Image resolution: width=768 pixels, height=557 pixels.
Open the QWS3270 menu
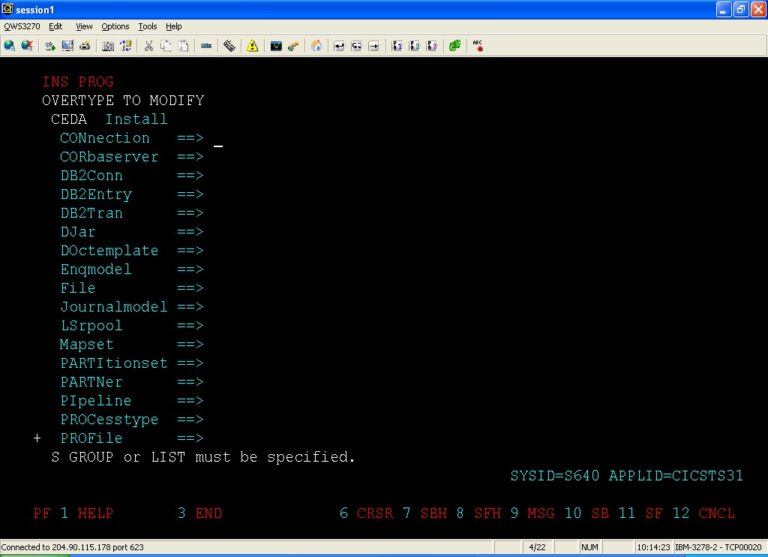tap(22, 26)
